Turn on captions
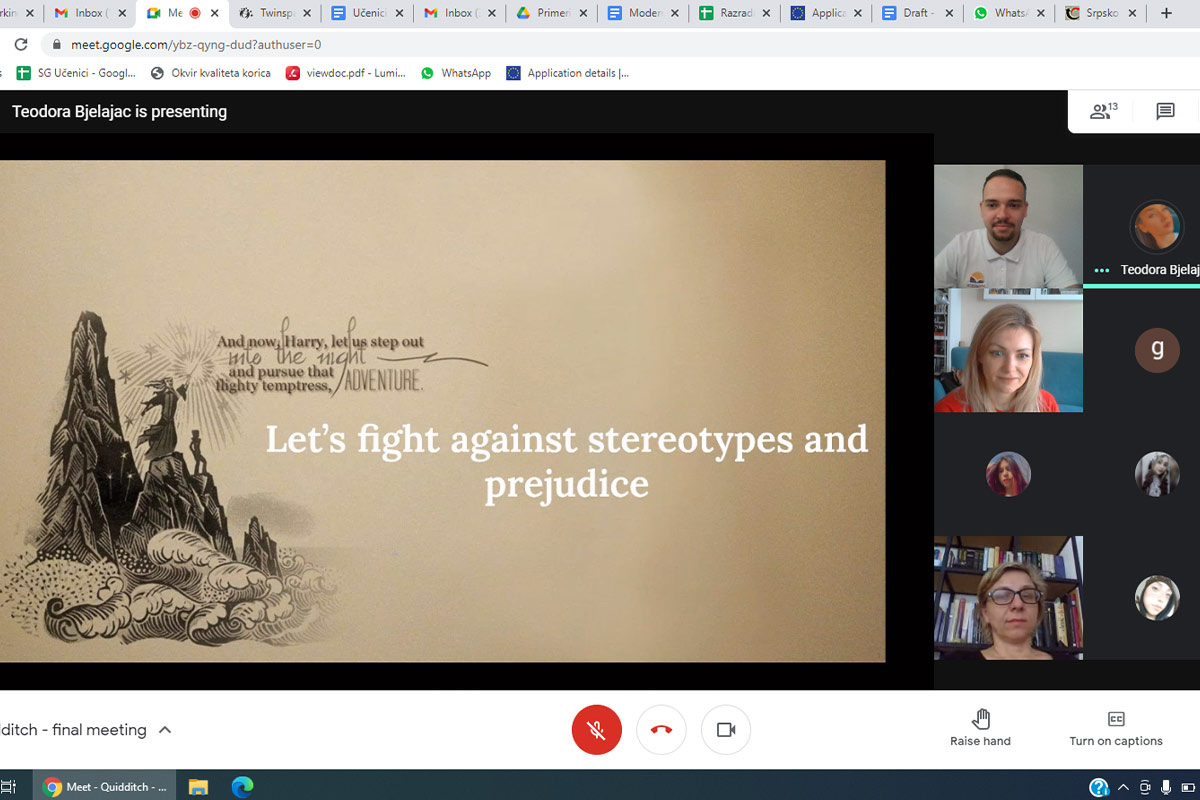The height and width of the screenshot is (800, 1200). click(1116, 729)
